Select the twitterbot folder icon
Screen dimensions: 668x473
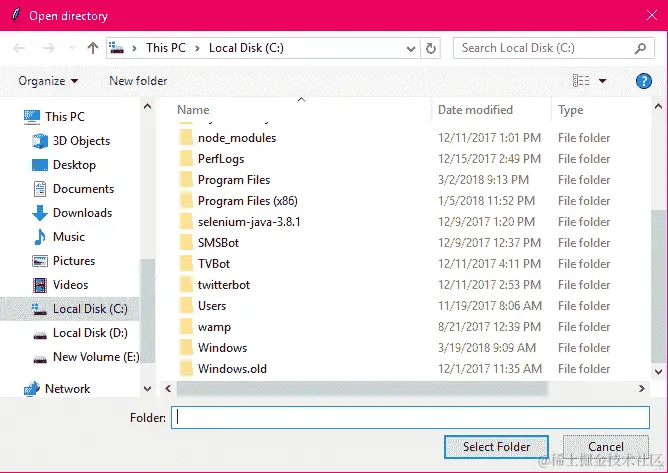186,284
